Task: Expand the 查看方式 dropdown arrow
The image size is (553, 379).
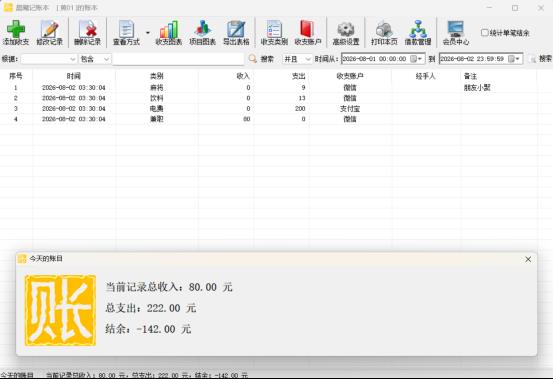Action: pos(147,33)
